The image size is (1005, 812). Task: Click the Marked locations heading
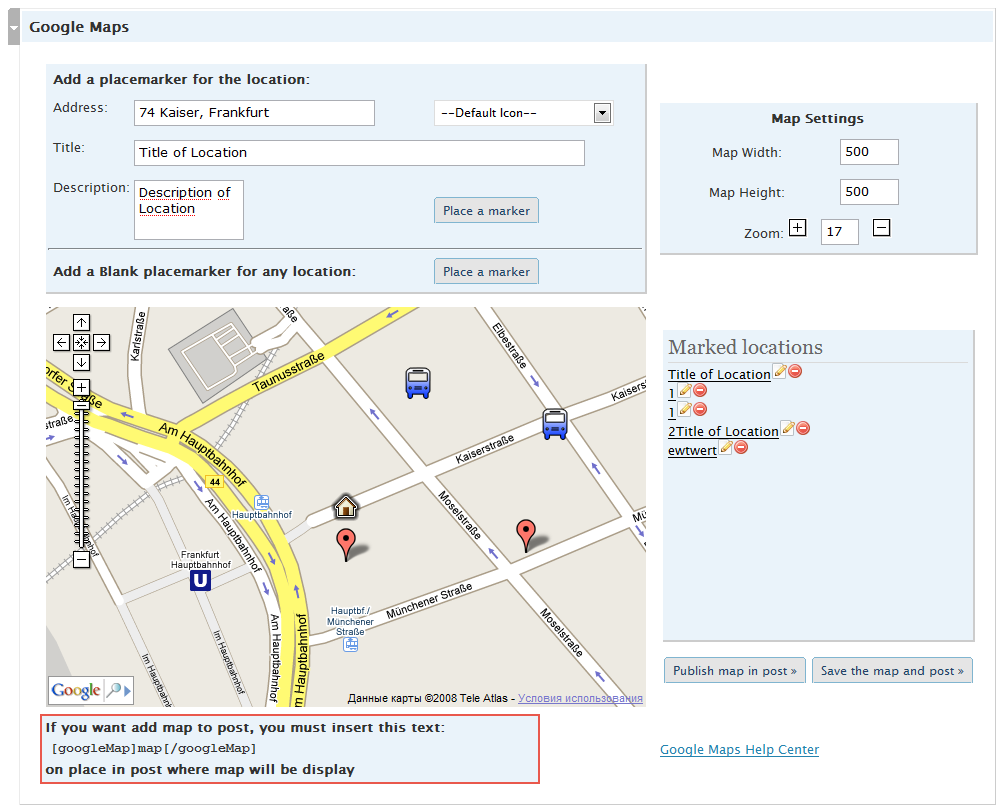(745, 347)
